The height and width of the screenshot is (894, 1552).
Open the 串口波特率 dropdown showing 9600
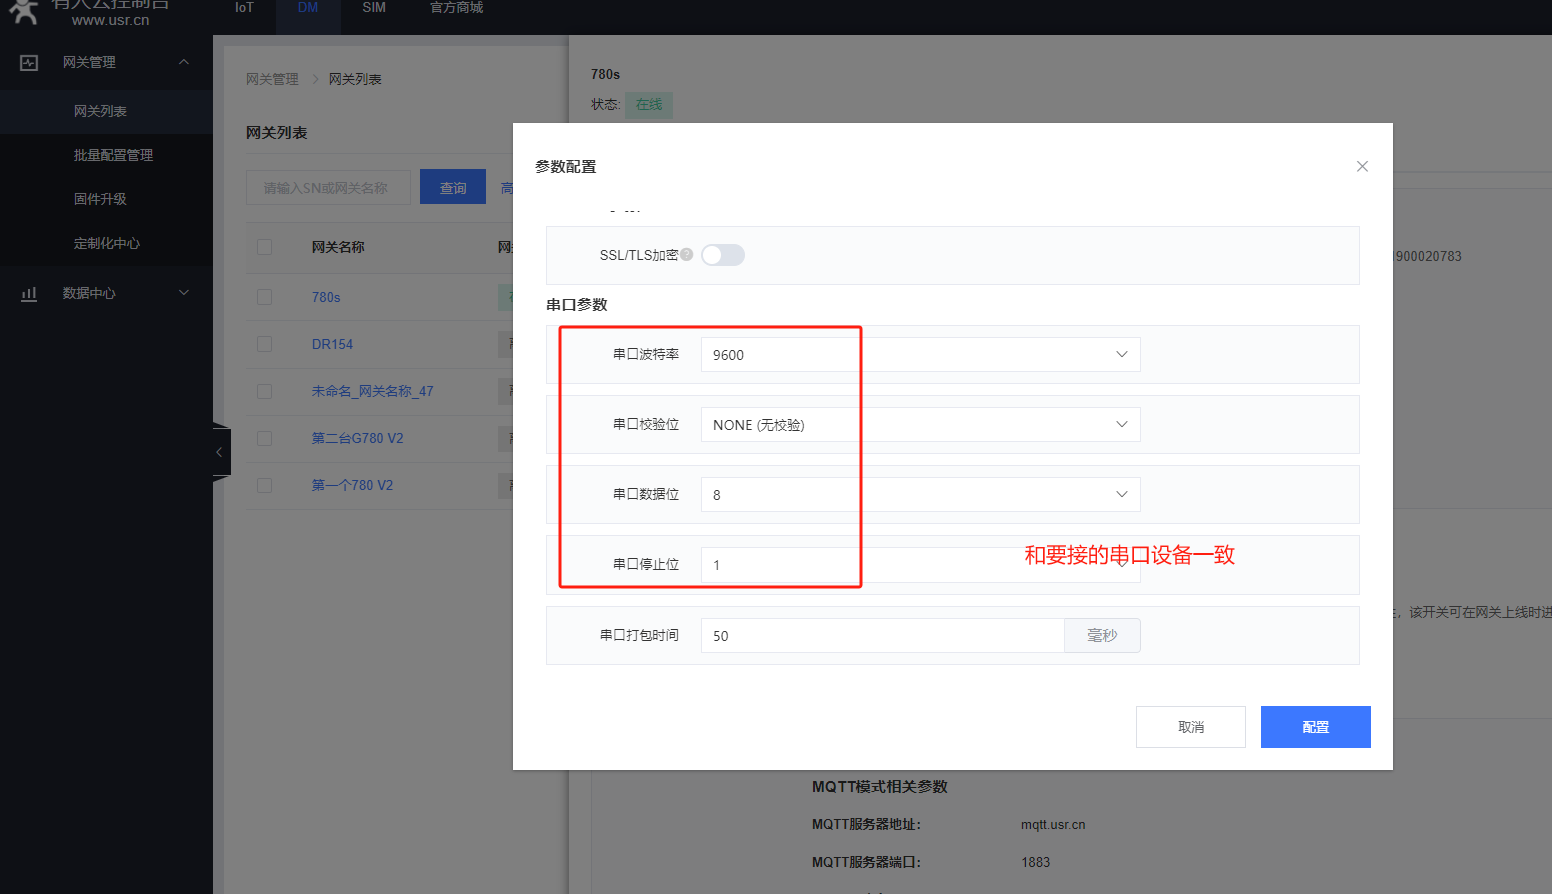click(920, 355)
